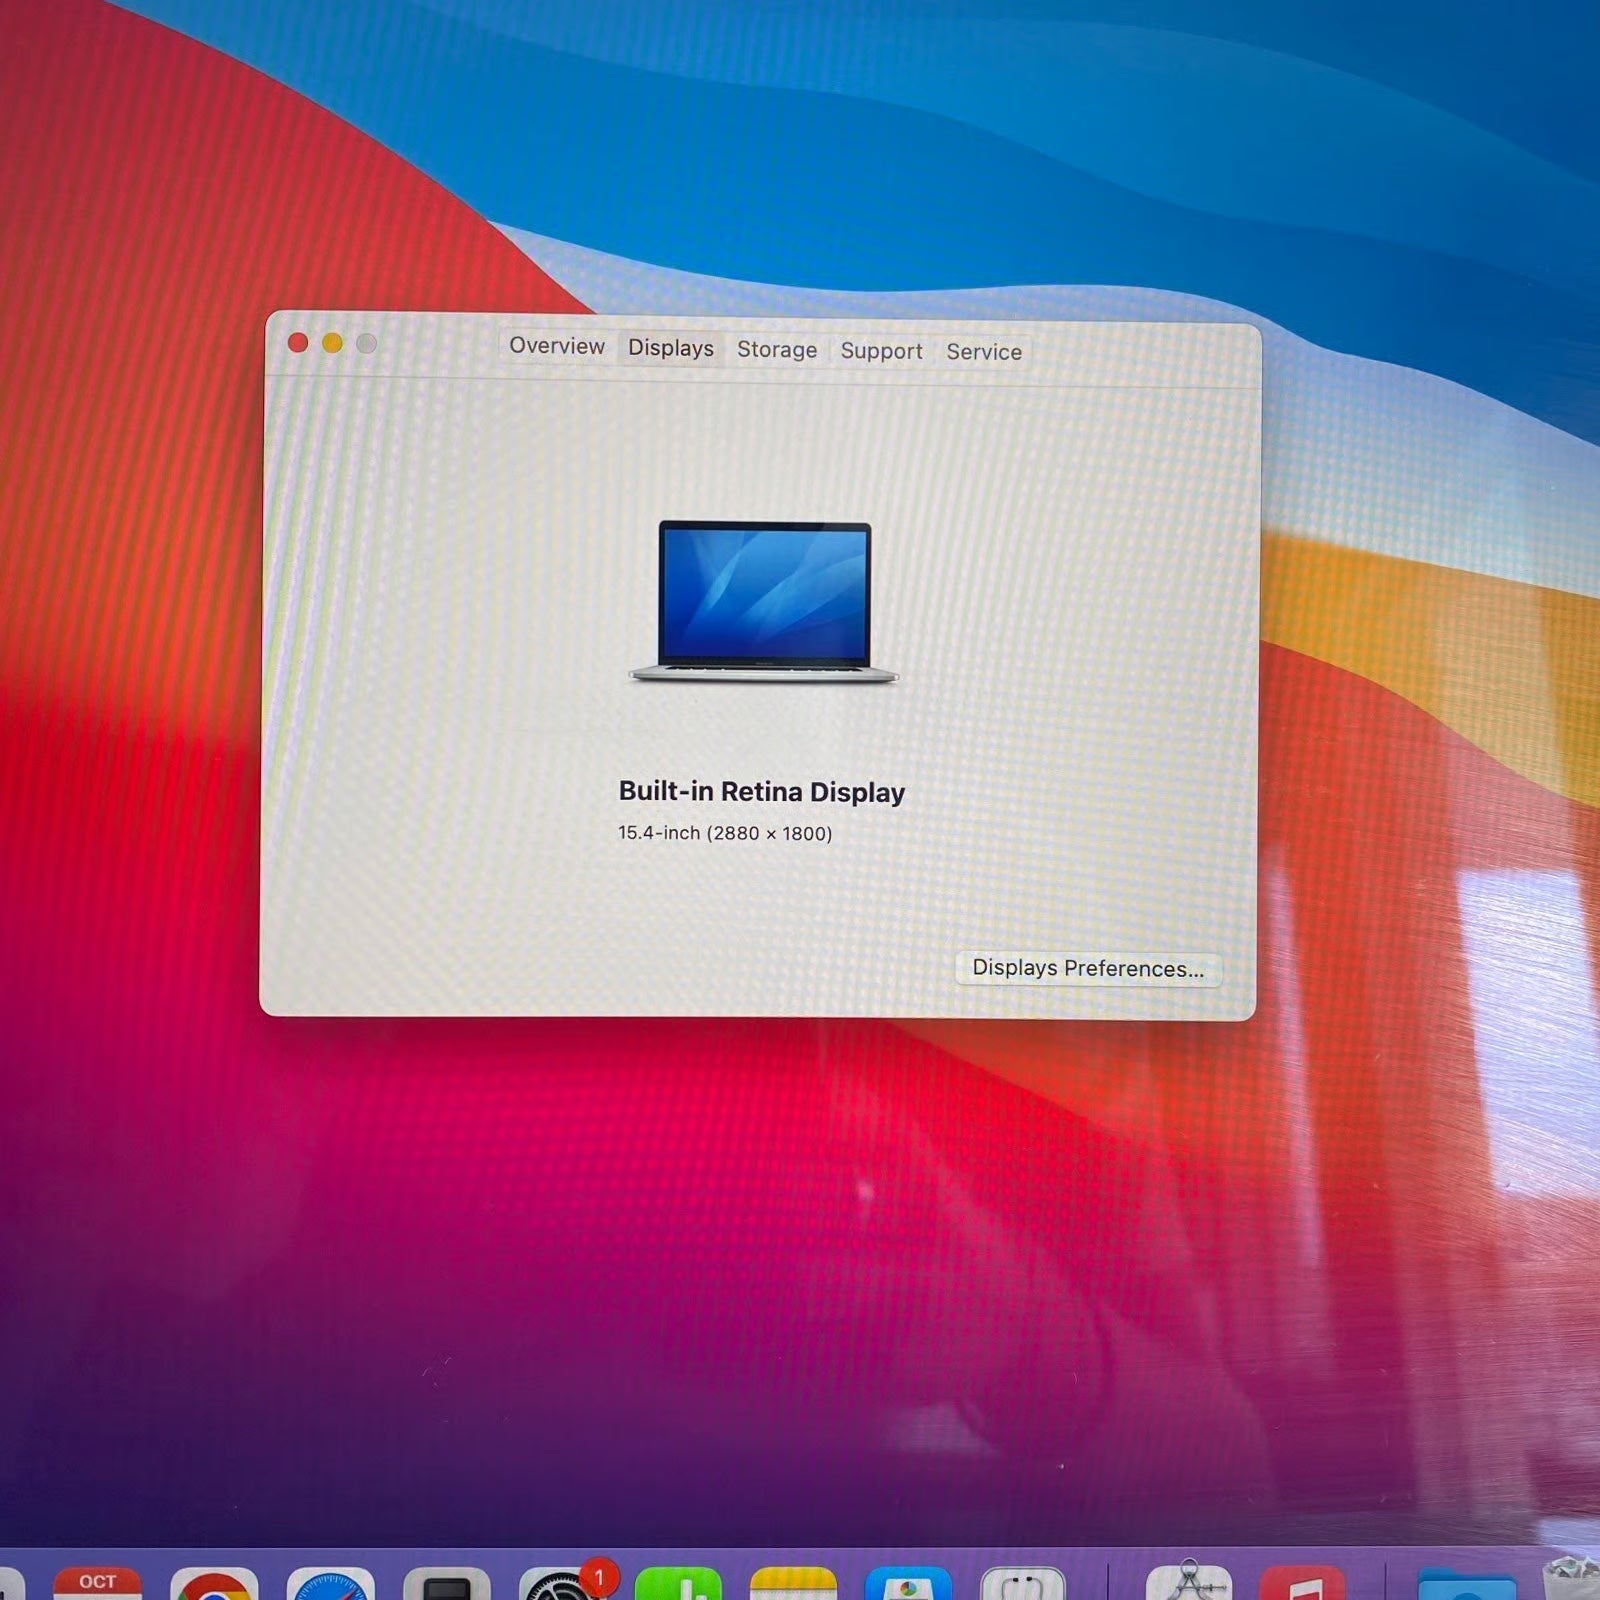The image size is (1600, 1600).
Task: Open Safari browser in the Dock
Action: pos(330,1590)
